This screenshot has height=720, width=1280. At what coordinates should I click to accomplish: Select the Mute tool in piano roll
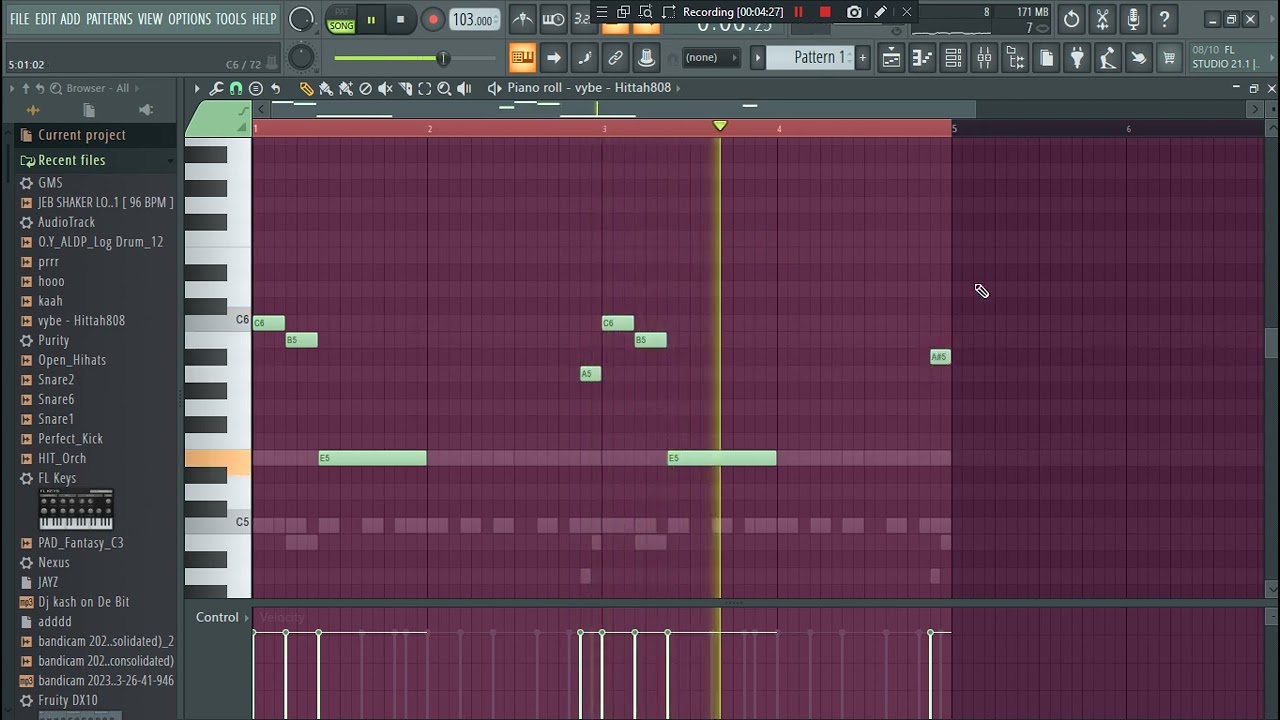click(x=385, y=88)
